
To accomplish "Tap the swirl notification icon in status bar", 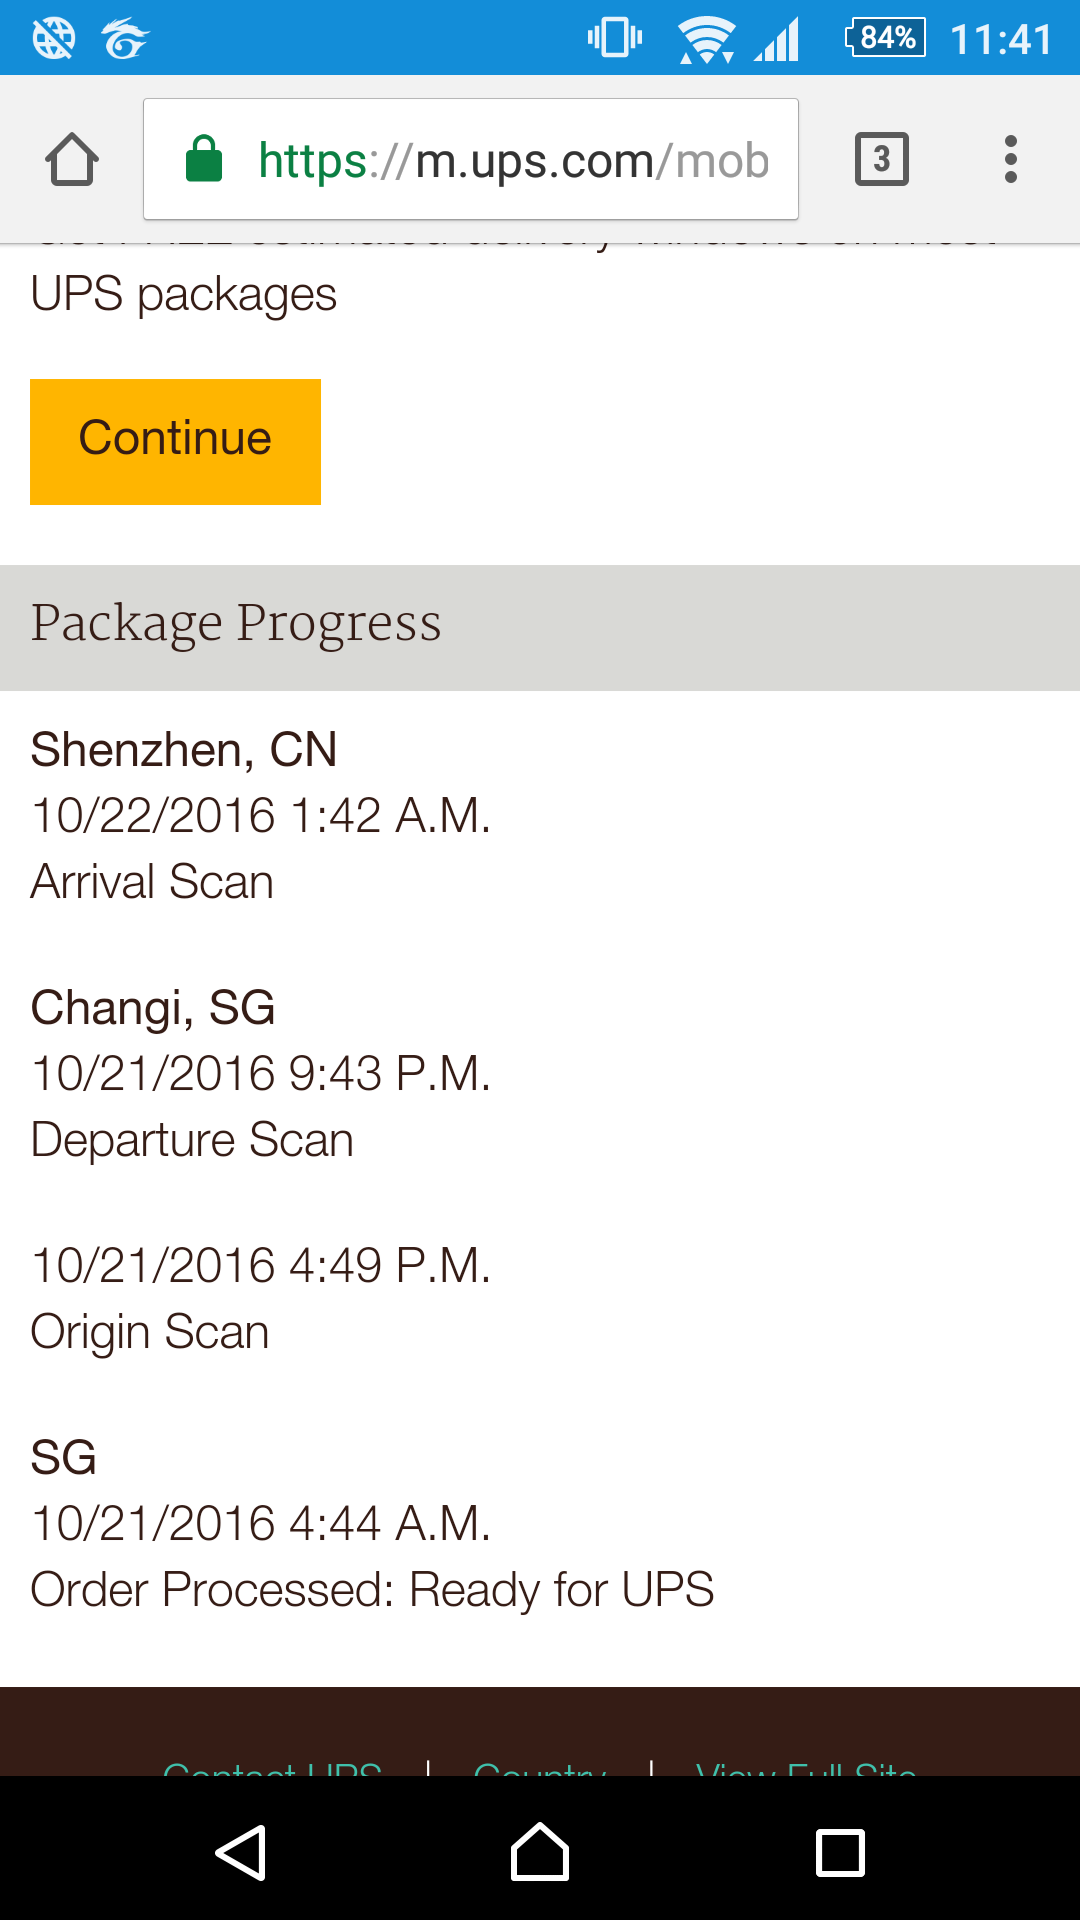I will point(125,39).
